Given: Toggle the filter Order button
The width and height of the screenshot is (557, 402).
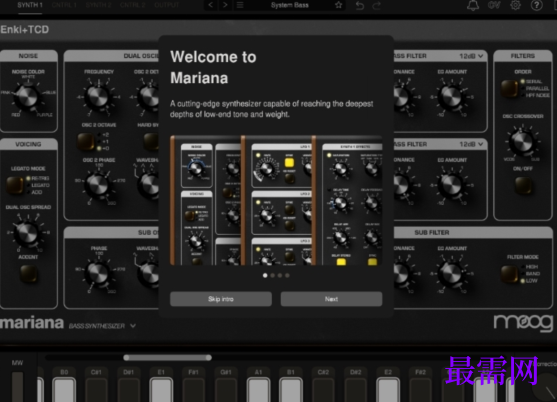Looking at the screenshot, I should click(509, 88).
